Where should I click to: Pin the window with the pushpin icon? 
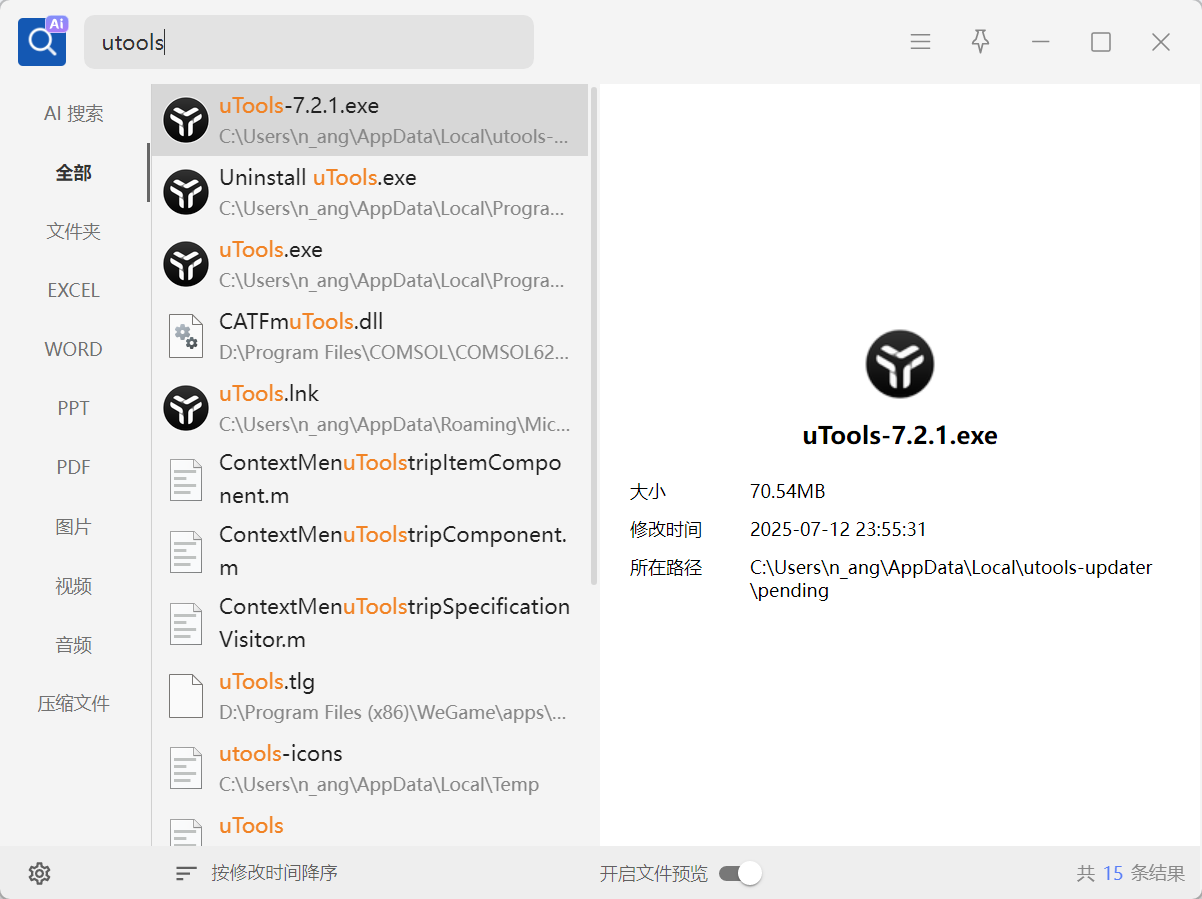click(x=980, y=42)
